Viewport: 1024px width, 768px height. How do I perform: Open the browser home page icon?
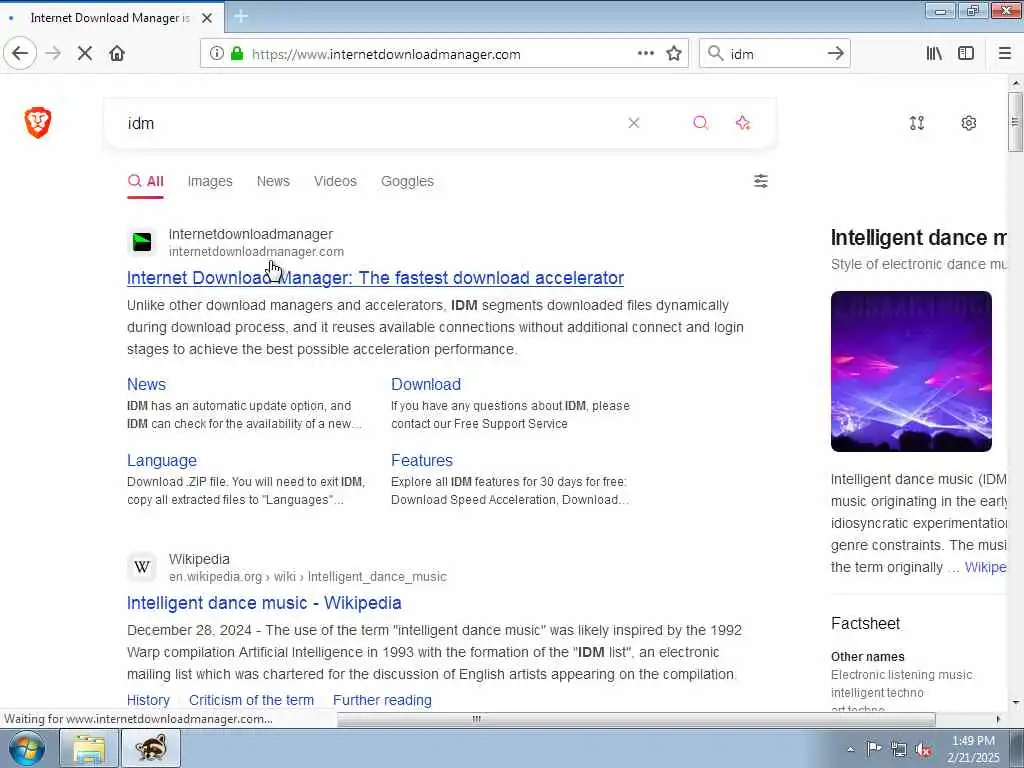[x=117, y=54]
